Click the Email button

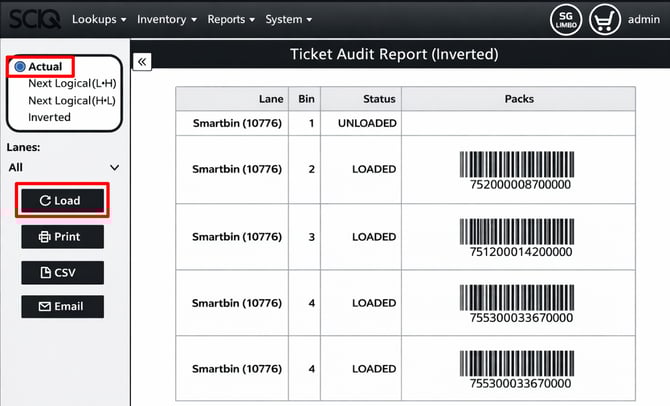click(62, 306)
